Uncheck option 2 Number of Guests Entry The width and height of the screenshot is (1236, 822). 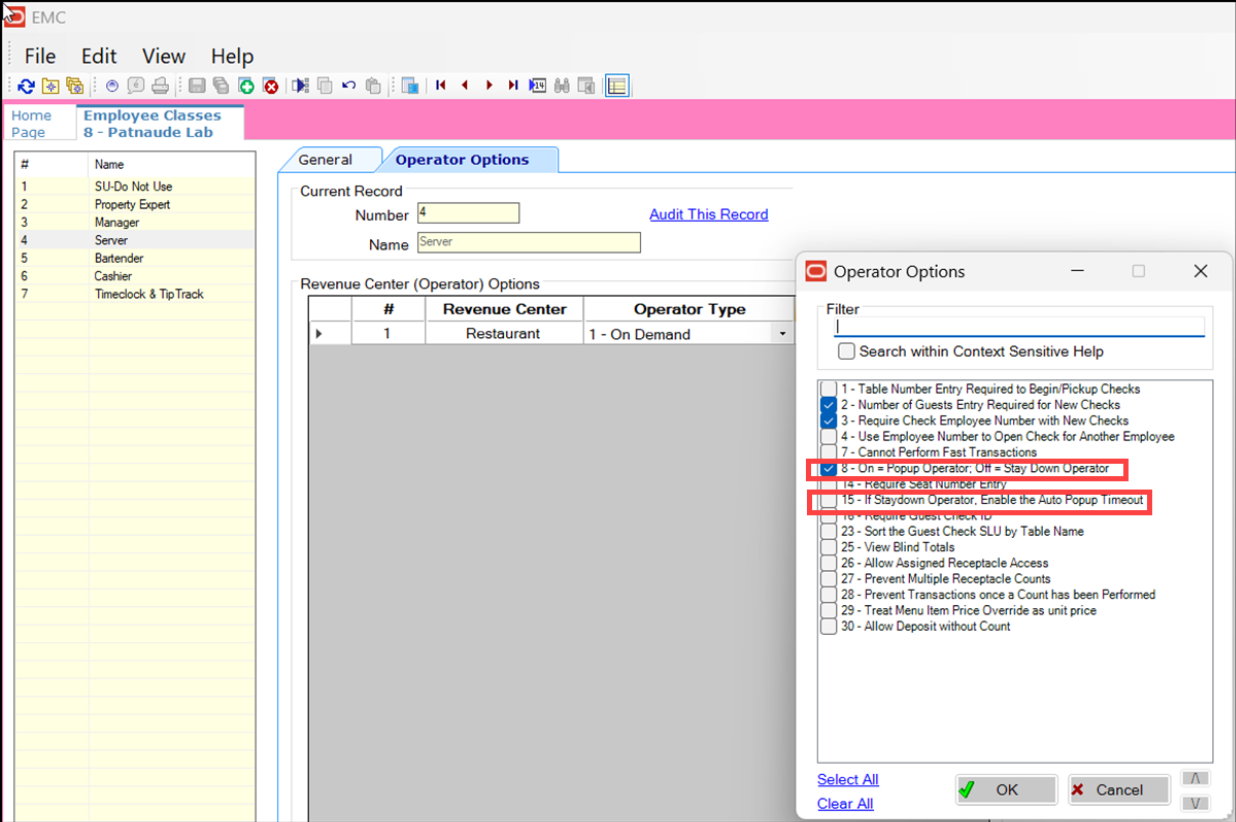coord(828,405)
